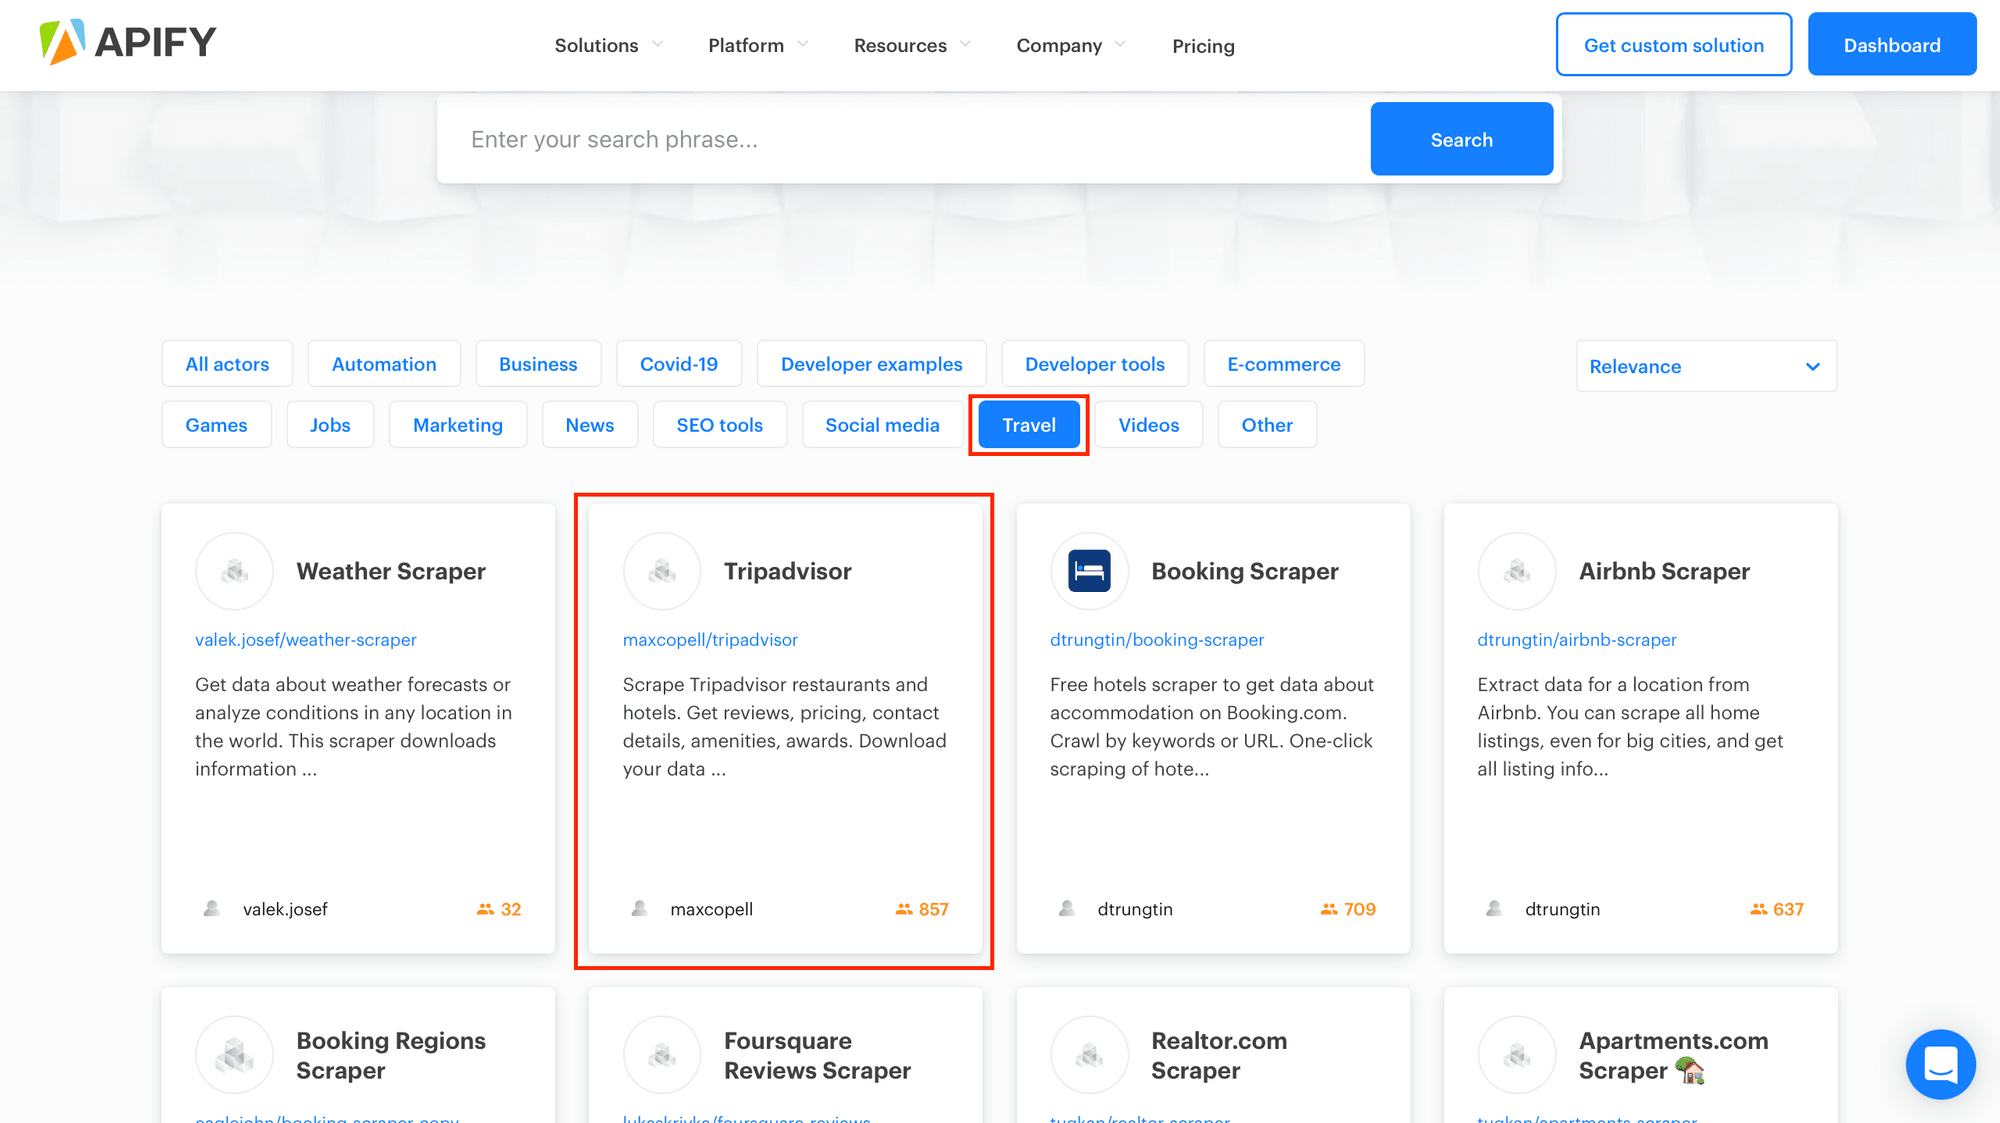Select the Business category
The height and width of the screenshot is (1123, 2000).
pos(538,364)
